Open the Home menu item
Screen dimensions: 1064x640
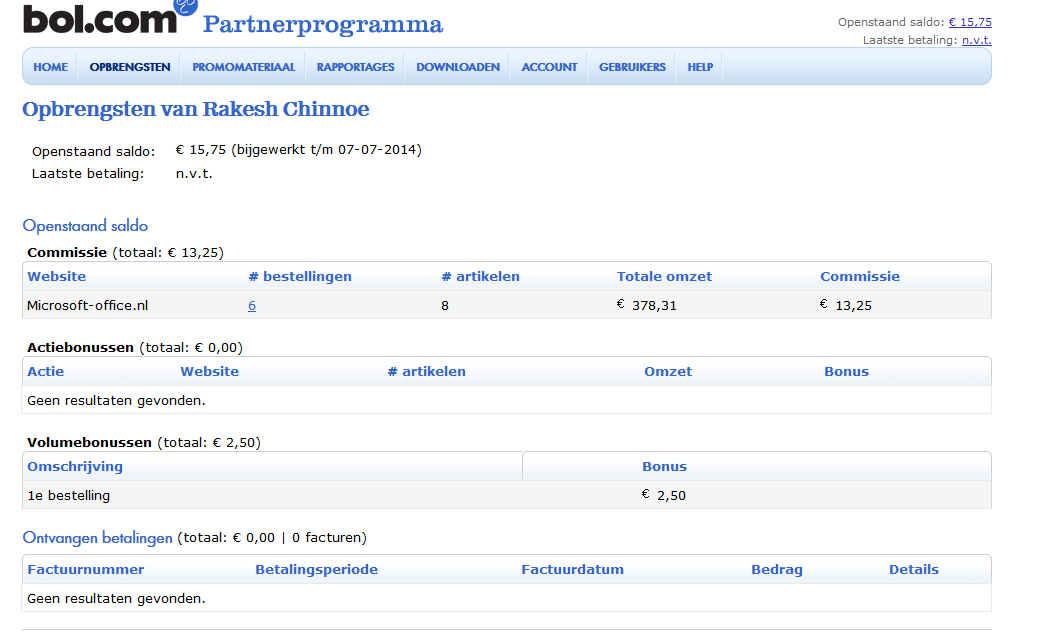pos(50,67)
